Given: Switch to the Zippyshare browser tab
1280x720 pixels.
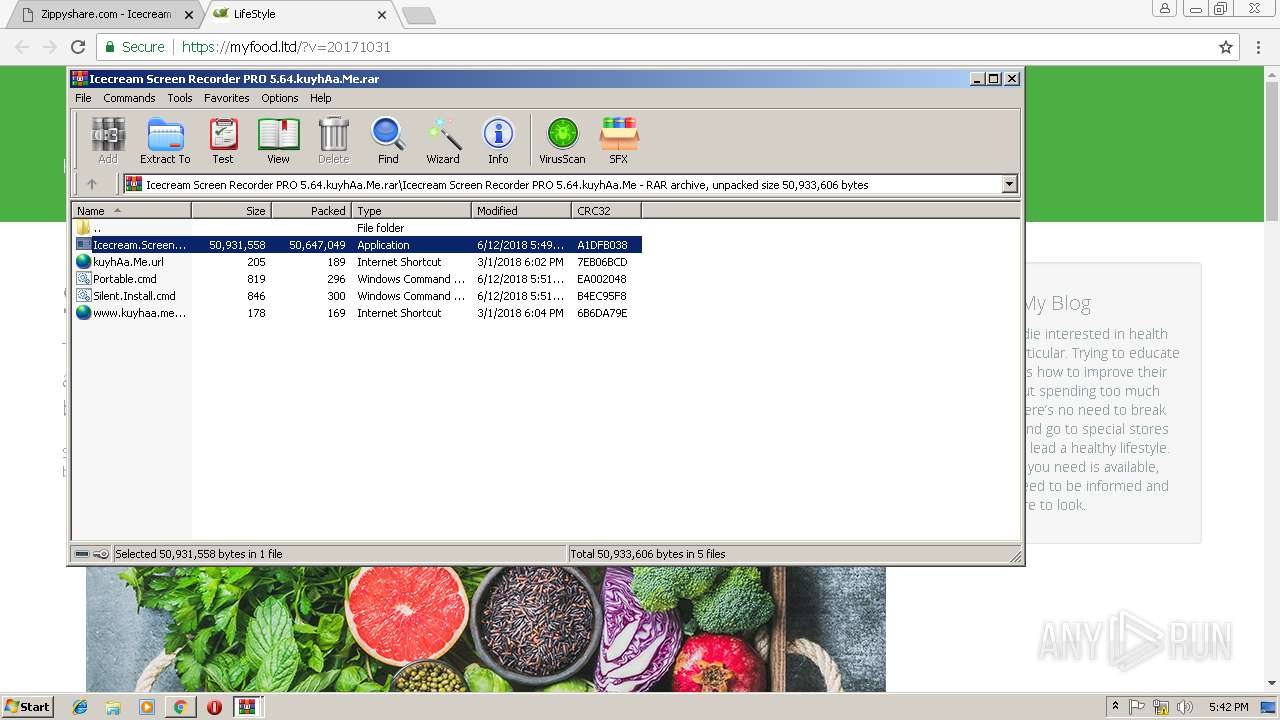Looking at the screenshot, I should point(105,15).
